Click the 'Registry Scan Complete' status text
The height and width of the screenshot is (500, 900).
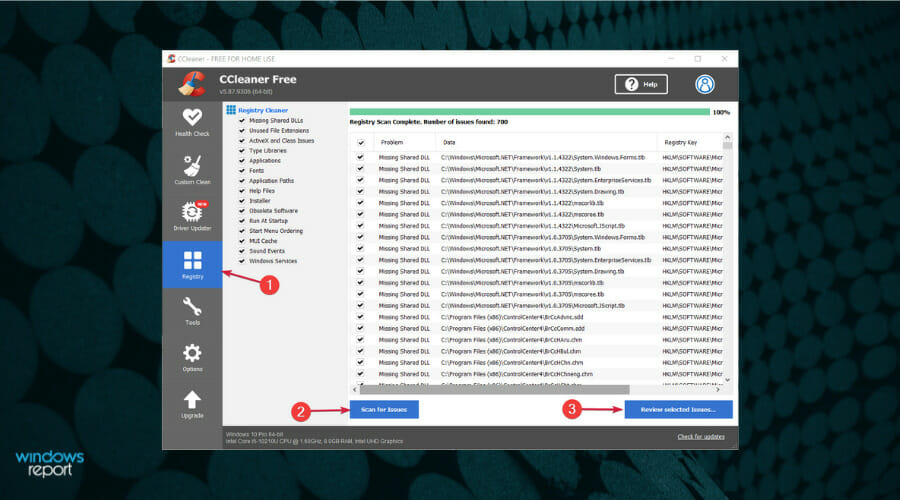point(429,122)
